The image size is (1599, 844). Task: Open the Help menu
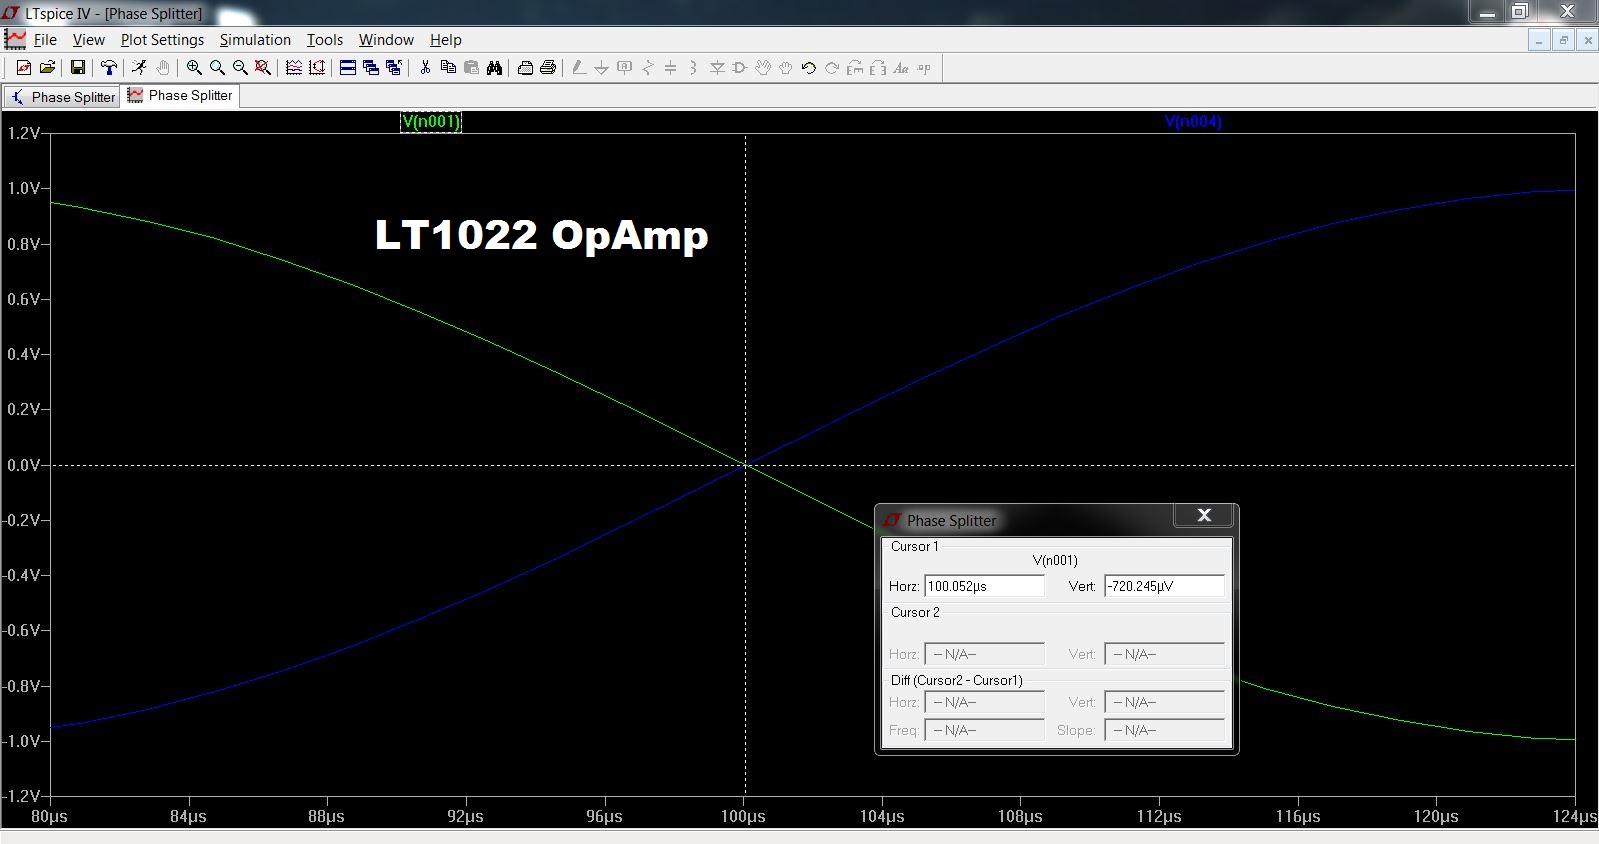(446, 40)
